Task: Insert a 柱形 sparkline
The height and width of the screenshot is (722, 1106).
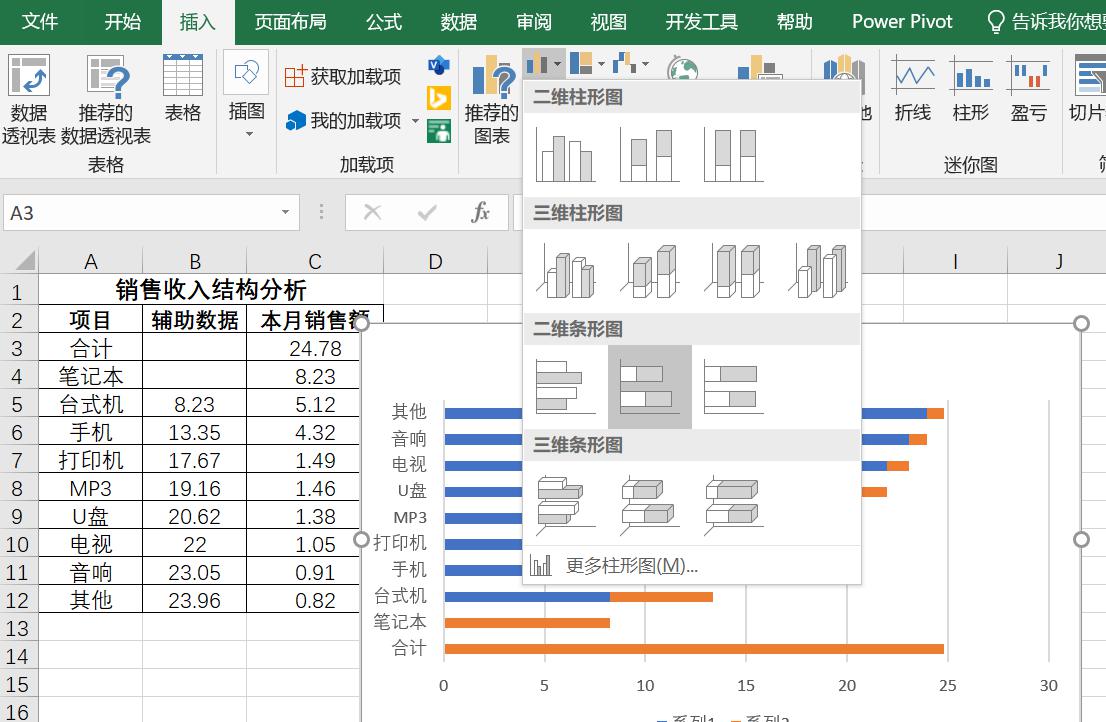Action: [971, 88]
